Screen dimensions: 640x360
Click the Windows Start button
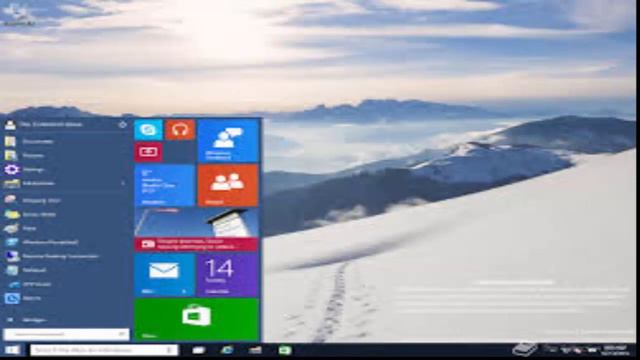point(12,350)
